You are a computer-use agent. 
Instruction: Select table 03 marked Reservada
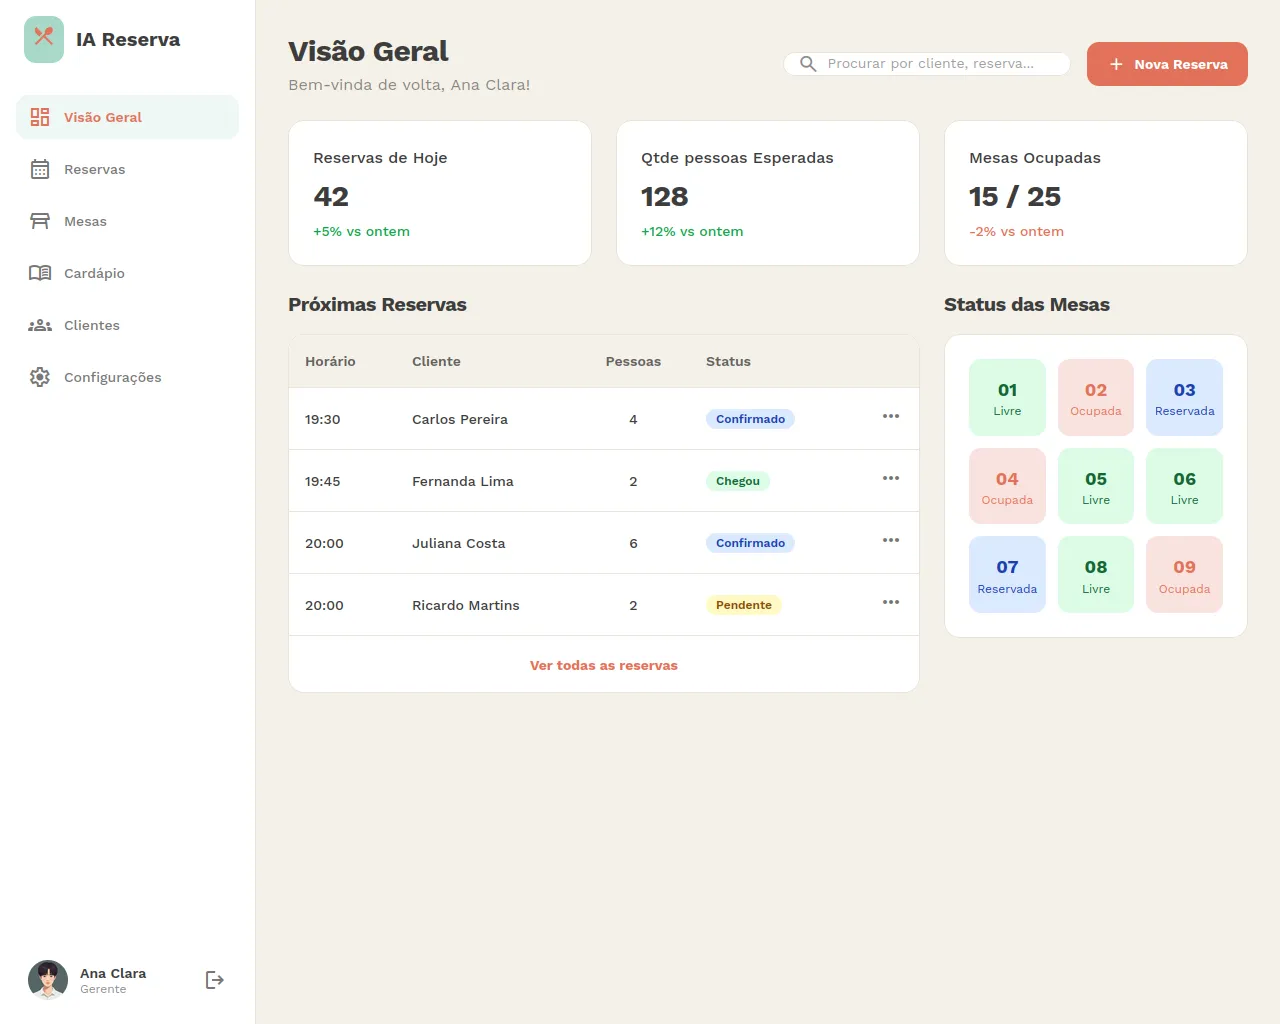point(1184,397)
